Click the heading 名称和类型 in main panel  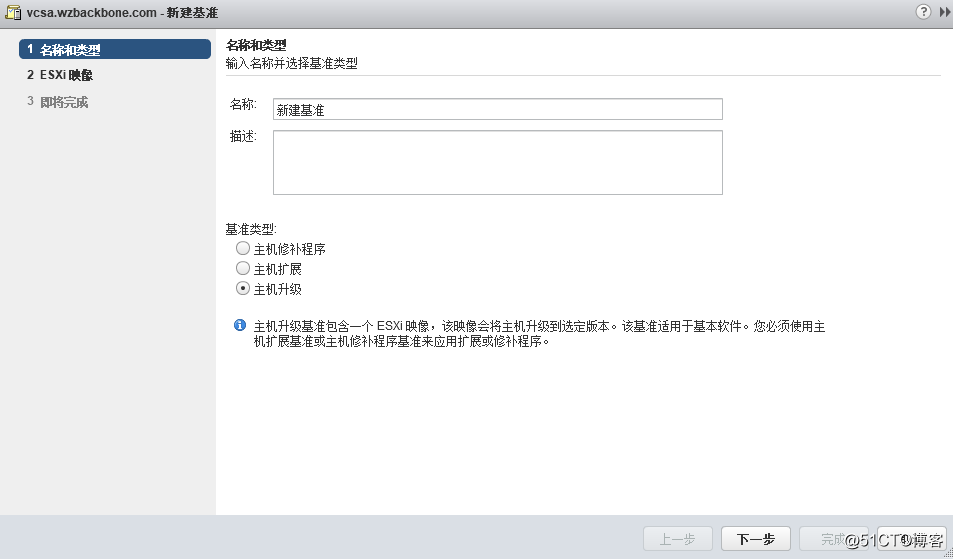(x=256, y=45)
